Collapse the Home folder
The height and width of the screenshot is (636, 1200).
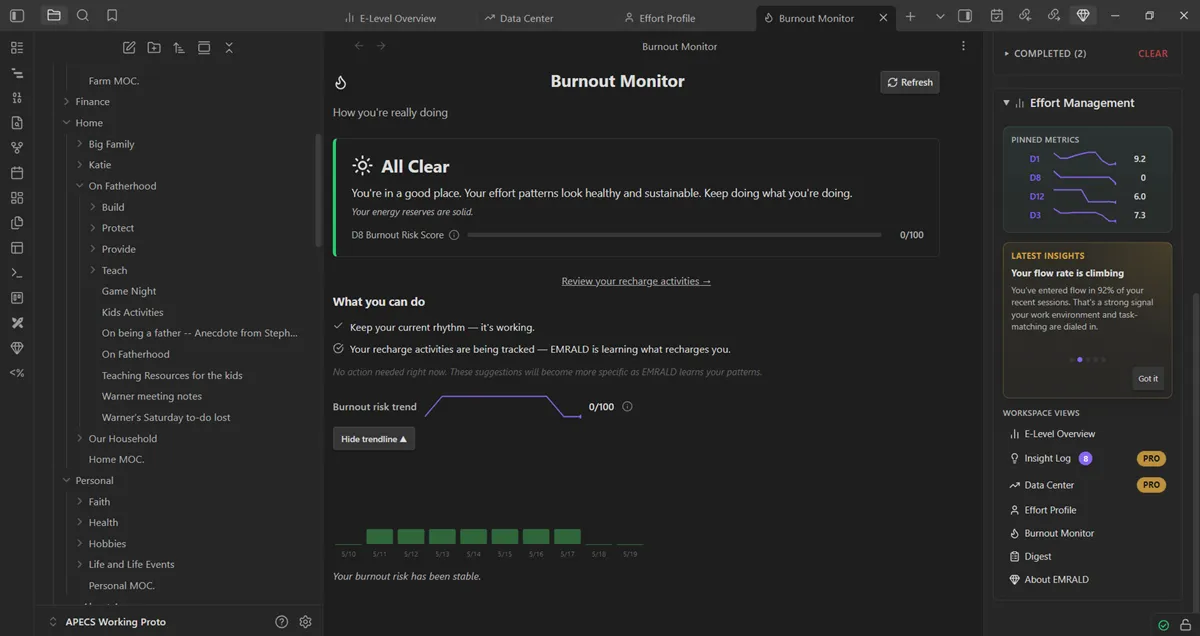(x=66, y=123)
